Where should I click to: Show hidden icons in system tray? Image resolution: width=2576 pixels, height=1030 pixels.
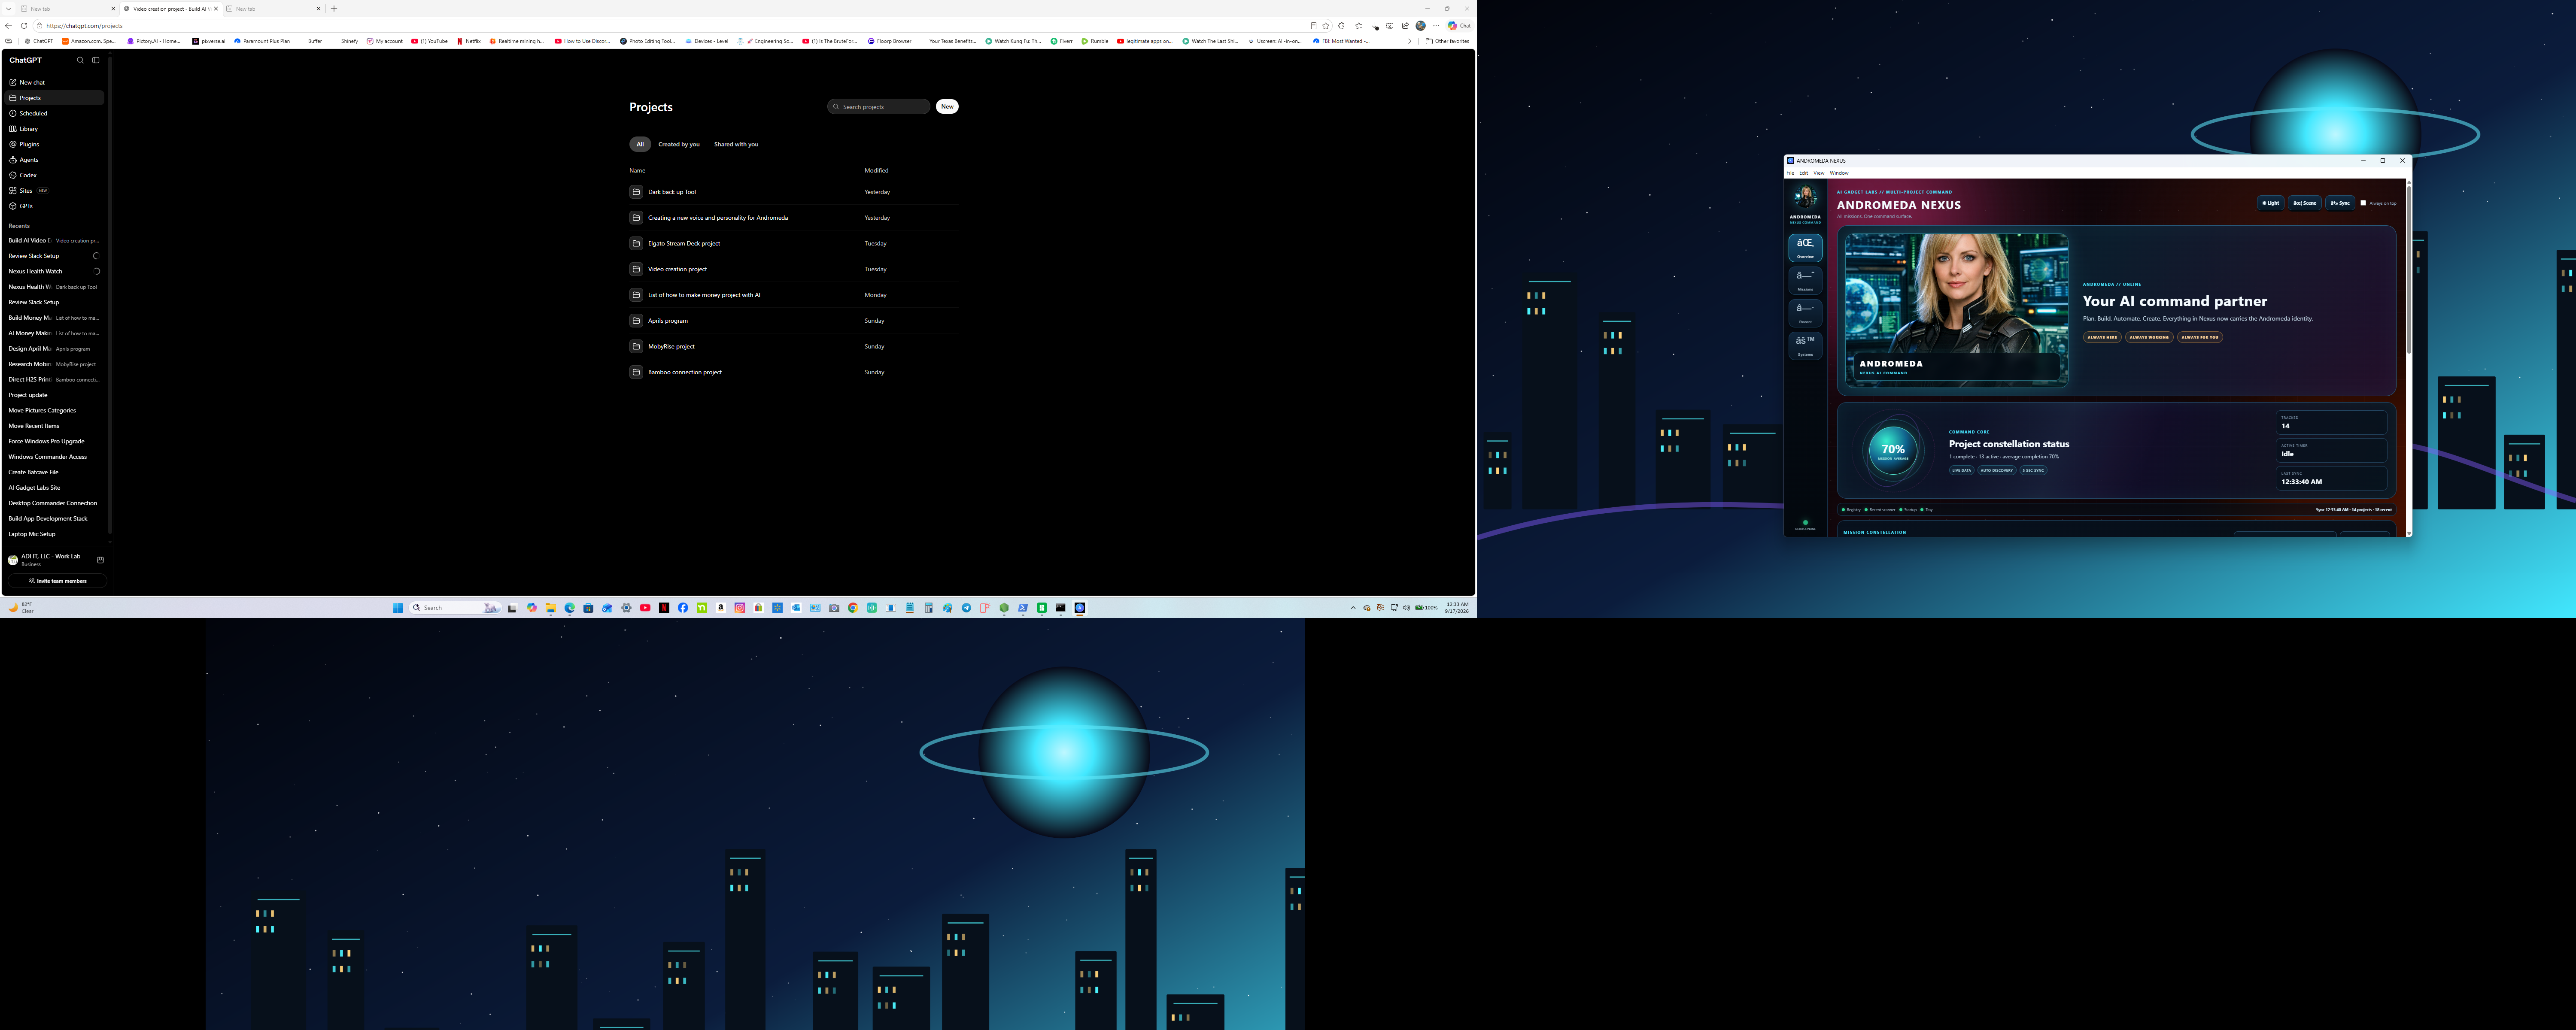pyautogui.click(x=1353, y=608)
